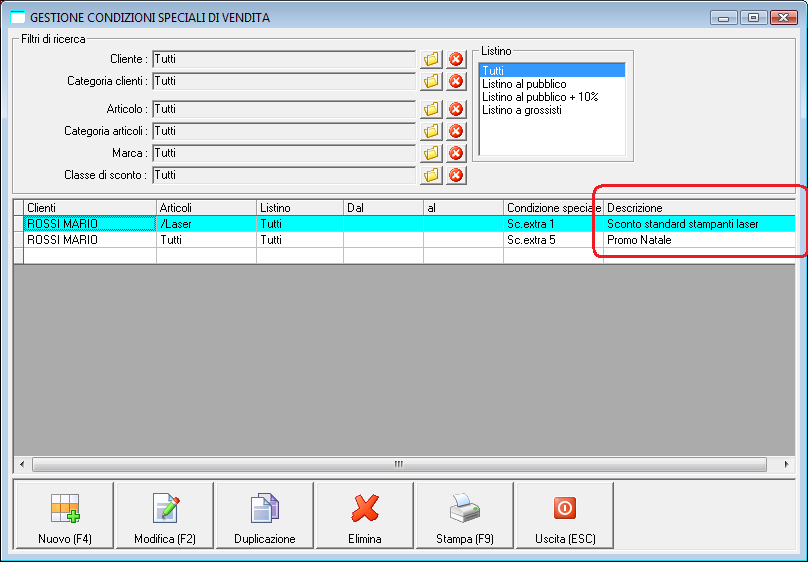Screen dimensions: 808x562
Task: Open folder browser for Categoria clienti
Action: click(431, 81)
